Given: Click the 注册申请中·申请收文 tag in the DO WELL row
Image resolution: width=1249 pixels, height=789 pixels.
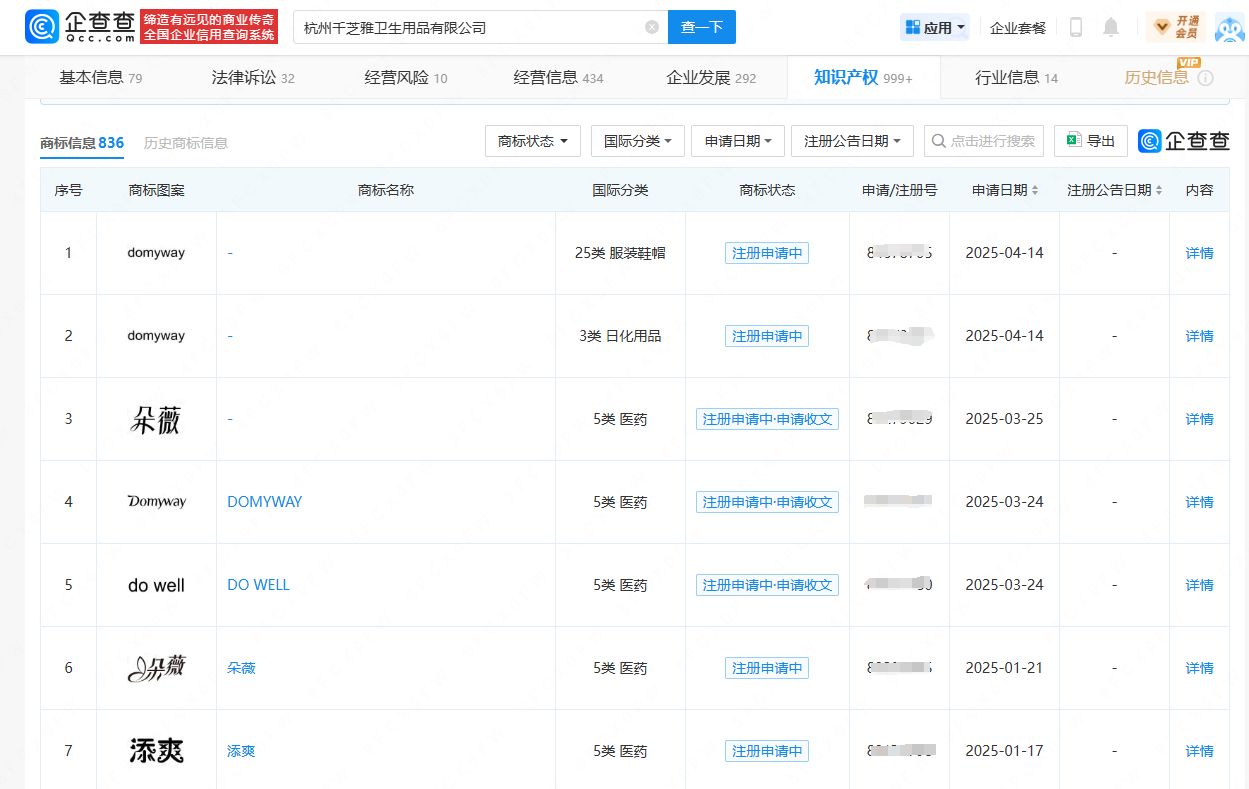Looking at the screenshot, I should (x=767, y=585).
